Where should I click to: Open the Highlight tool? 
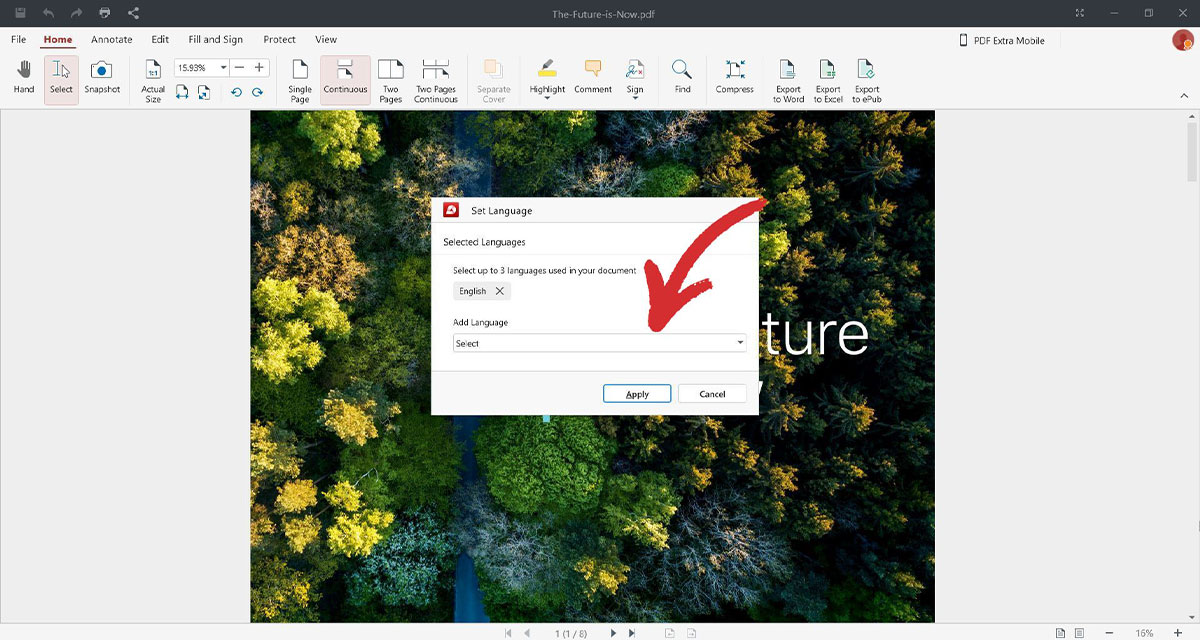[547, 76]
